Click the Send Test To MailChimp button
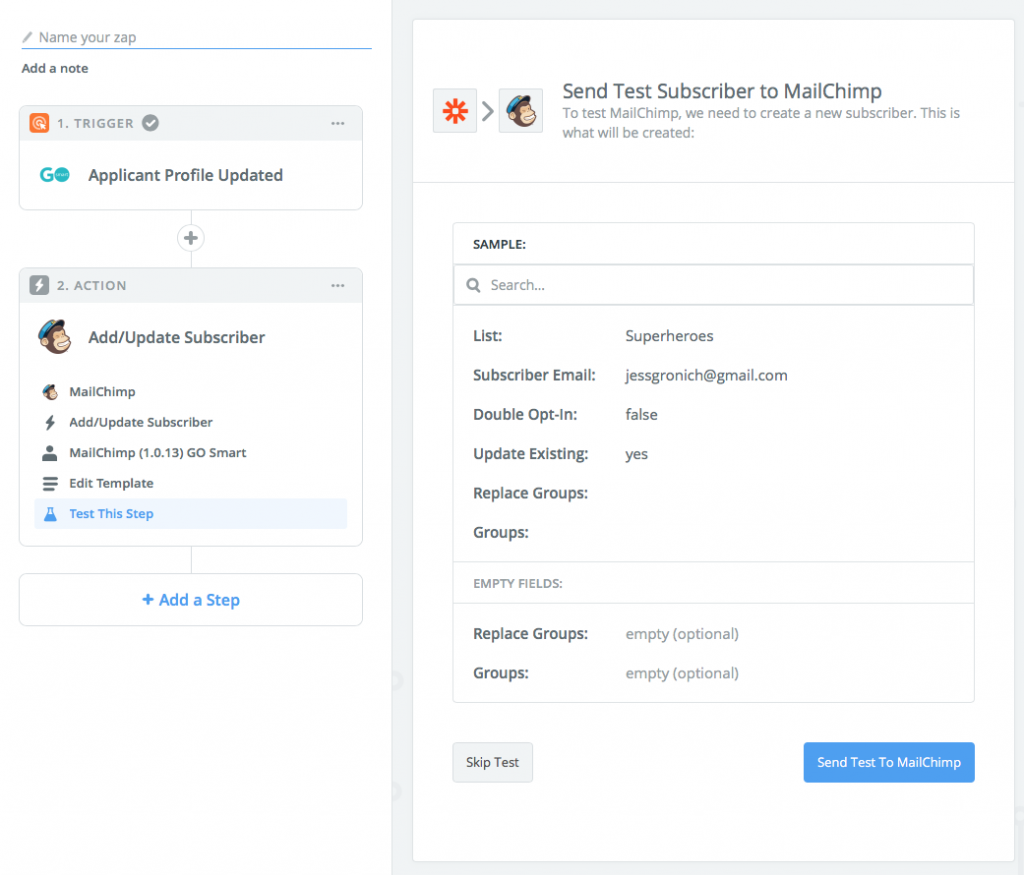Screen dimensions: 1024x875 tap(888, 762)
